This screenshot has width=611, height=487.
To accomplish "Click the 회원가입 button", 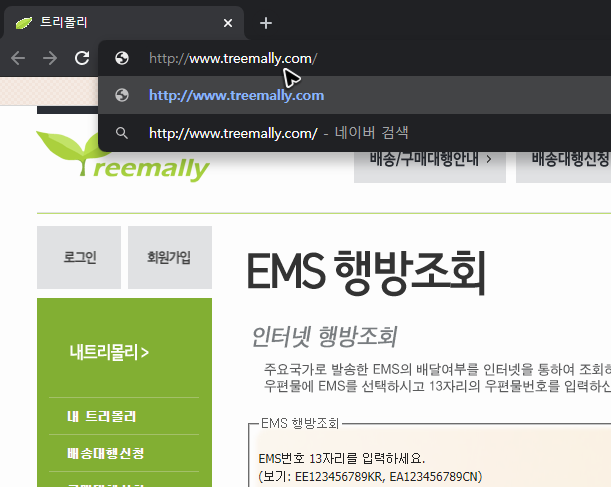I will tap(170, 258).
